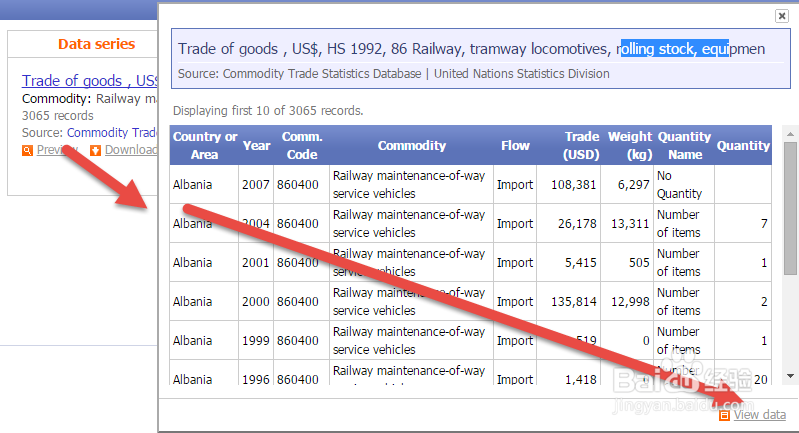
Task: Click the Import cell in the 2001 row
Action: [515, 262]
